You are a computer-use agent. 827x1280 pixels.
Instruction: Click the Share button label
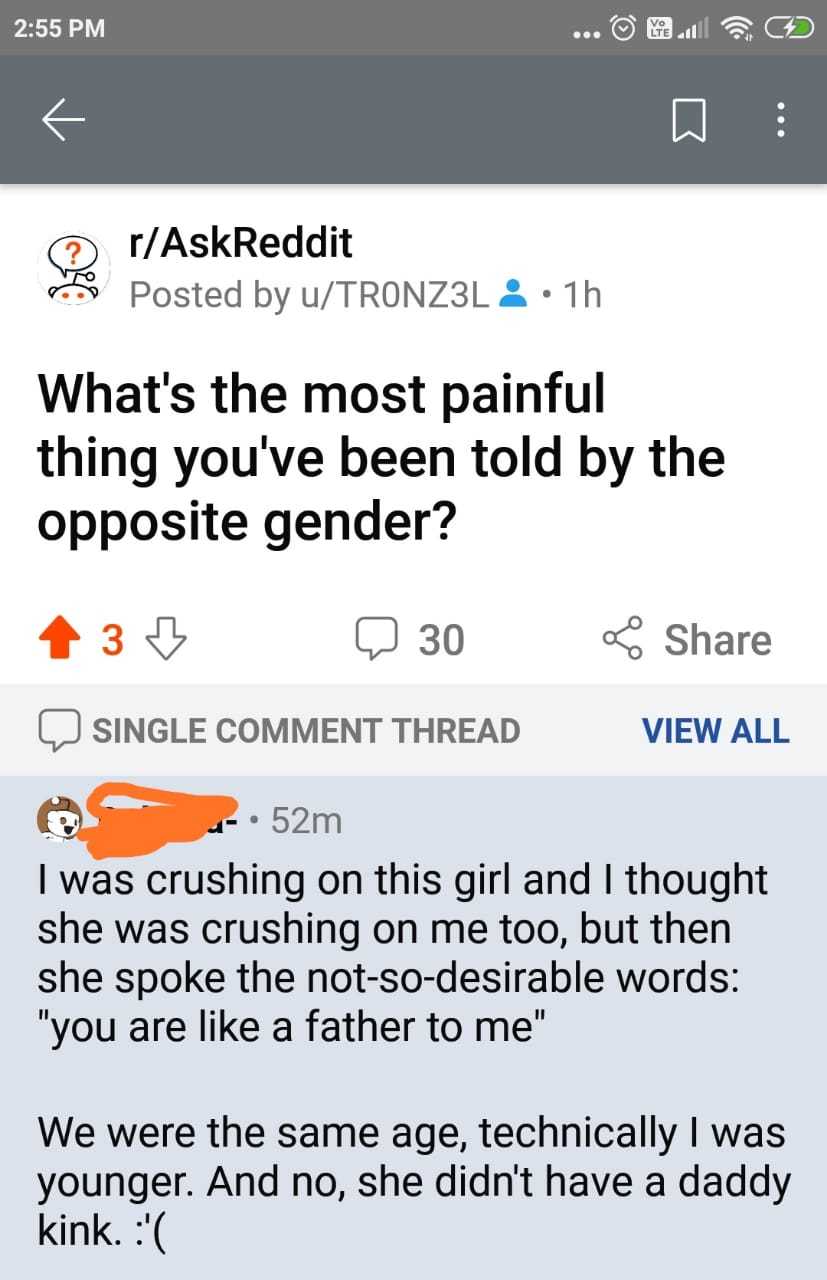click(x=717, y=640)
